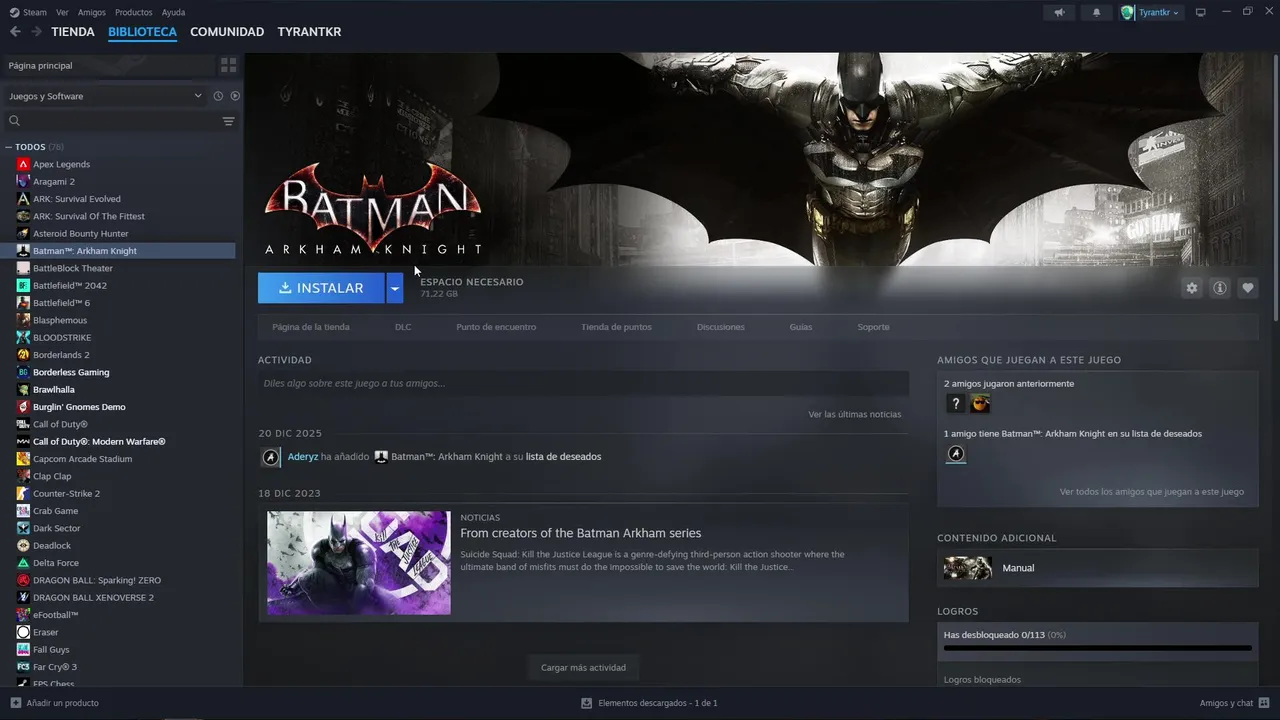Open Punto de encuentro tab
The width and height of the screenshot is (1280, 720).
[496, 327]
